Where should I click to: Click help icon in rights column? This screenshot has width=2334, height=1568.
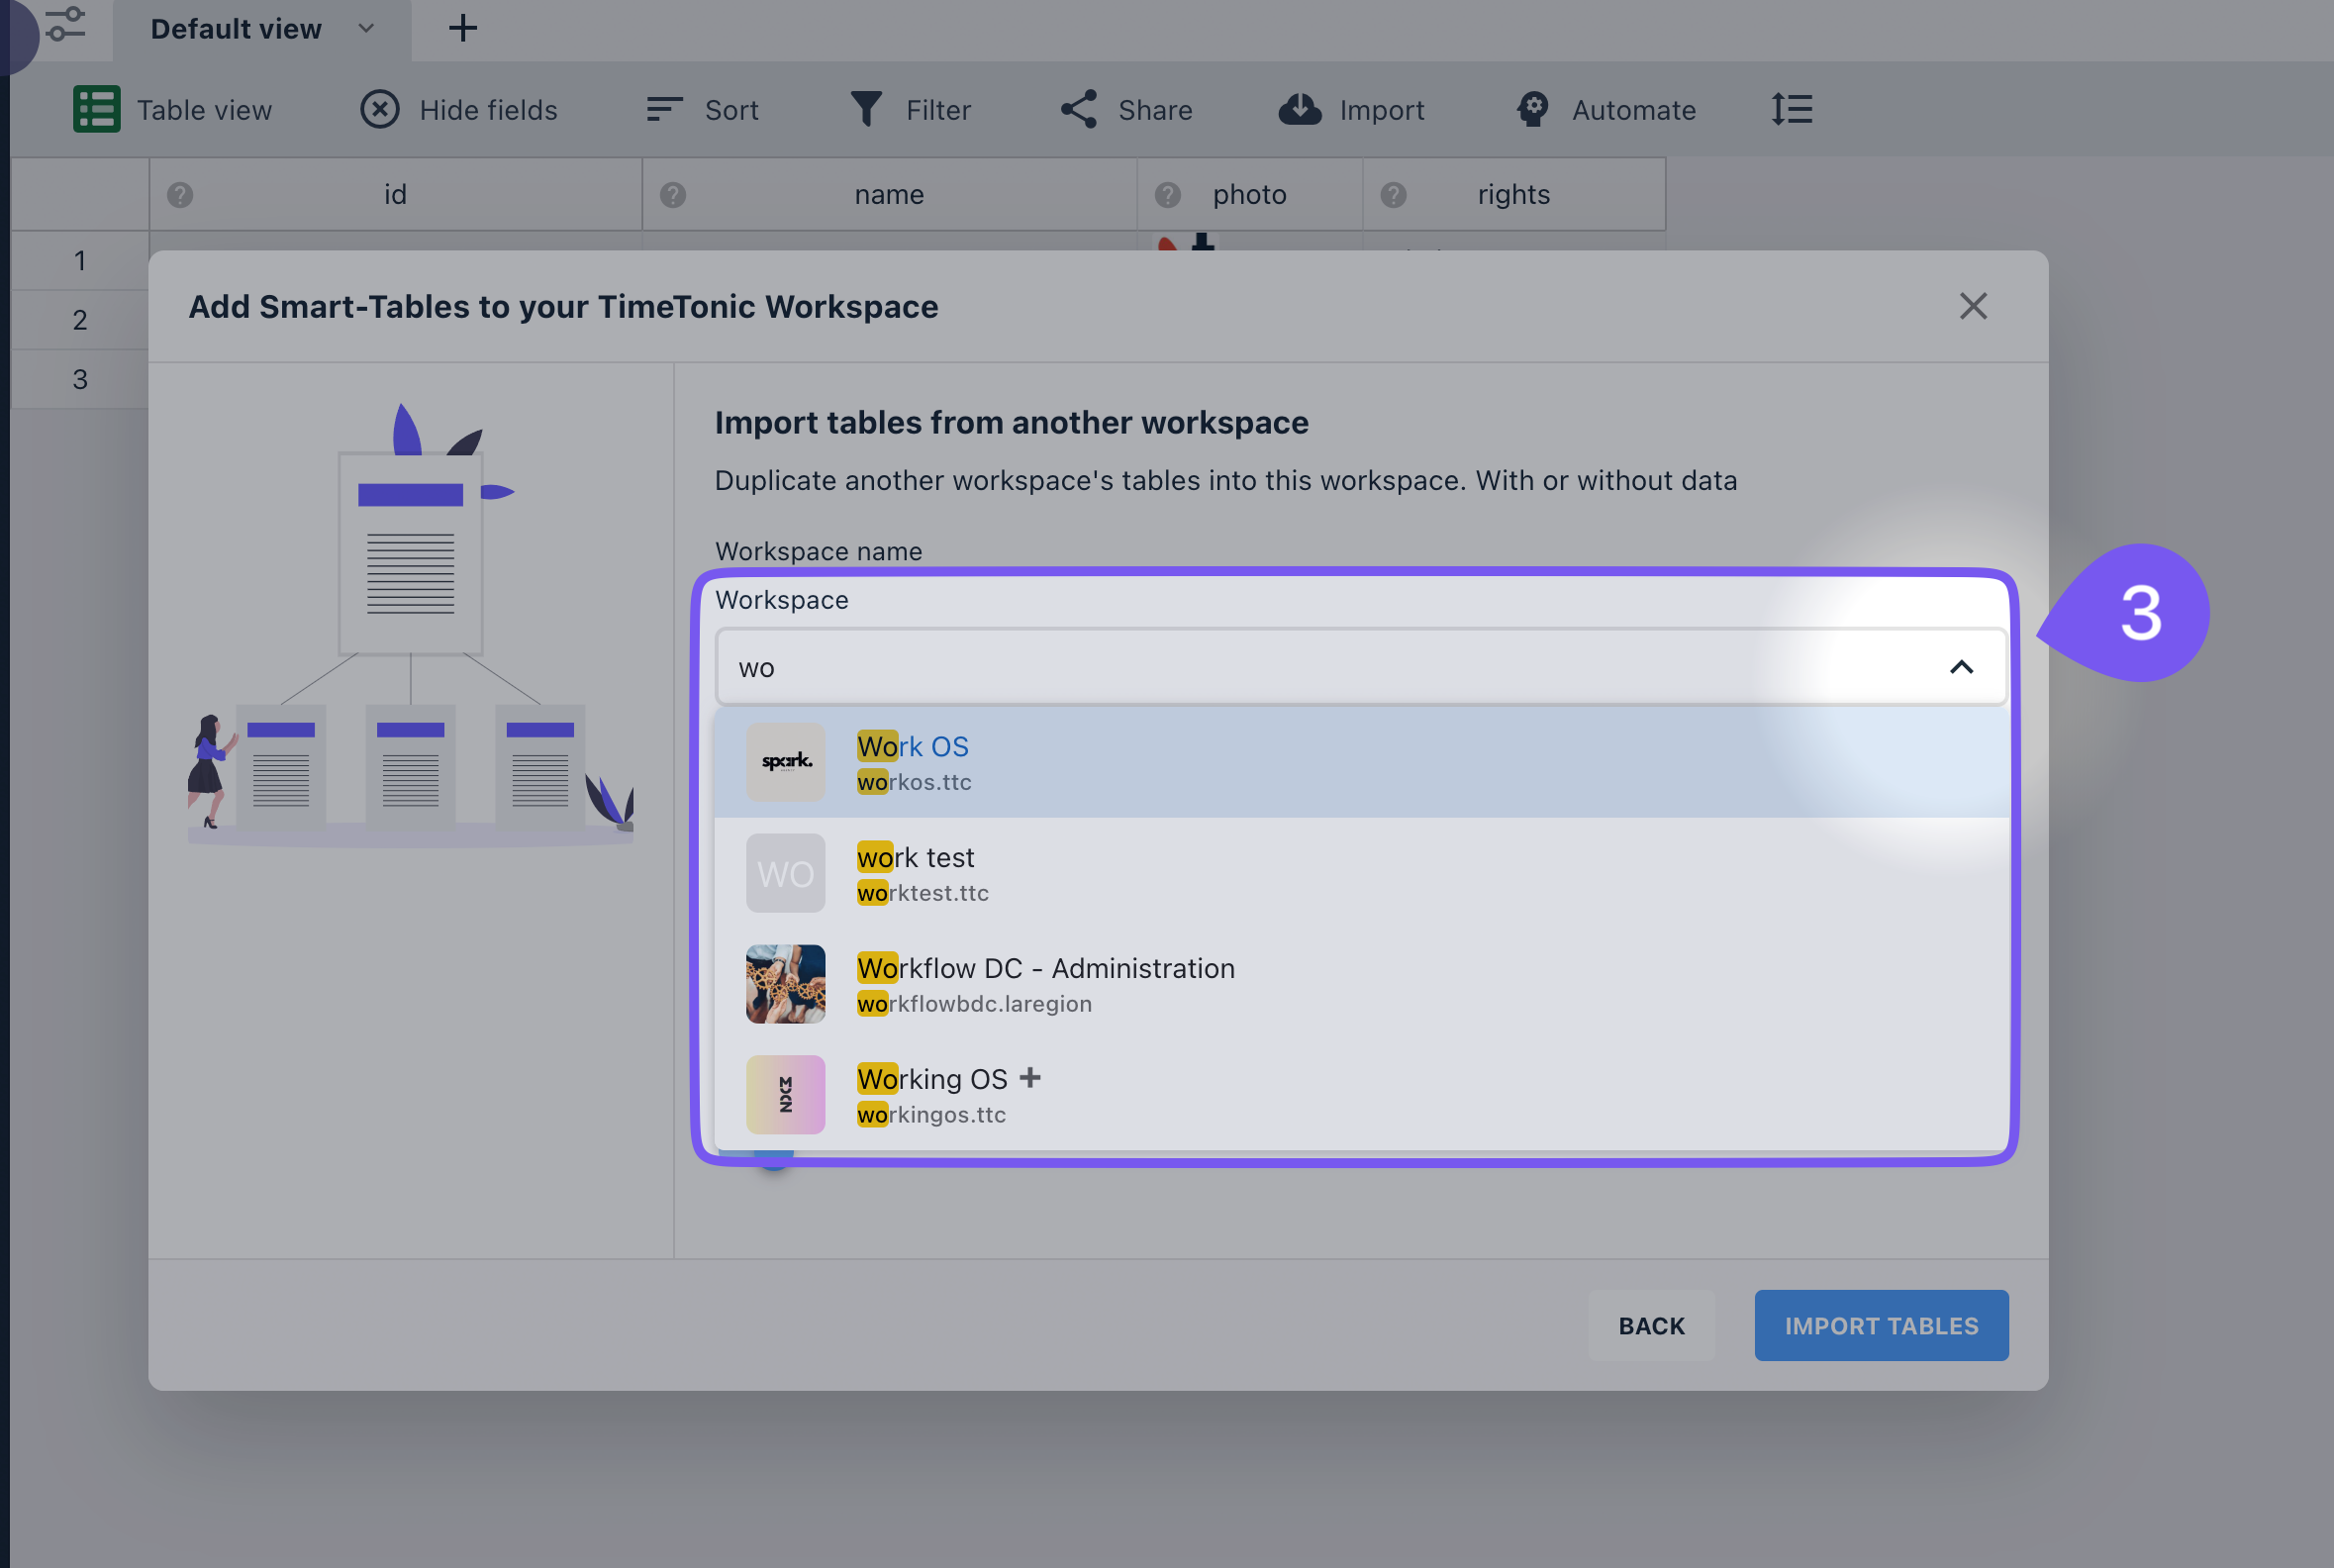(1394, 194)
